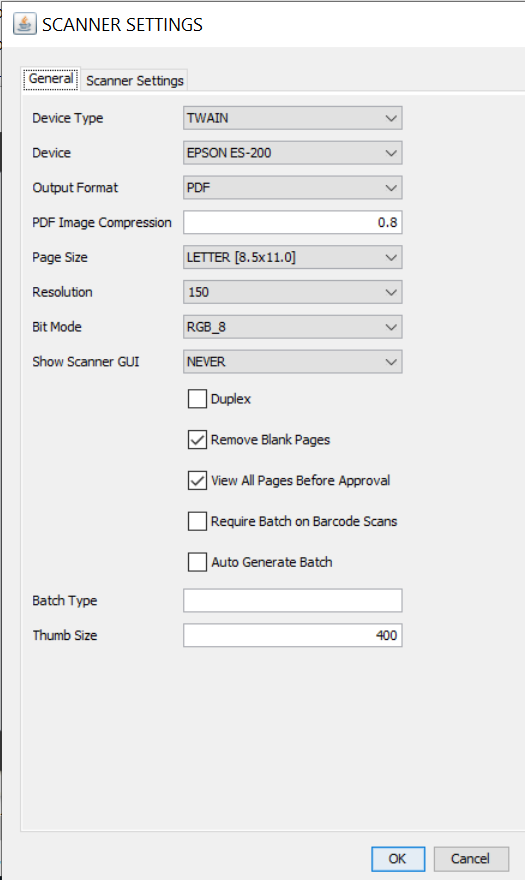
Task: Uncheck Remove Blank Pages
Action: pyautogui.click(x=197, y=439)
